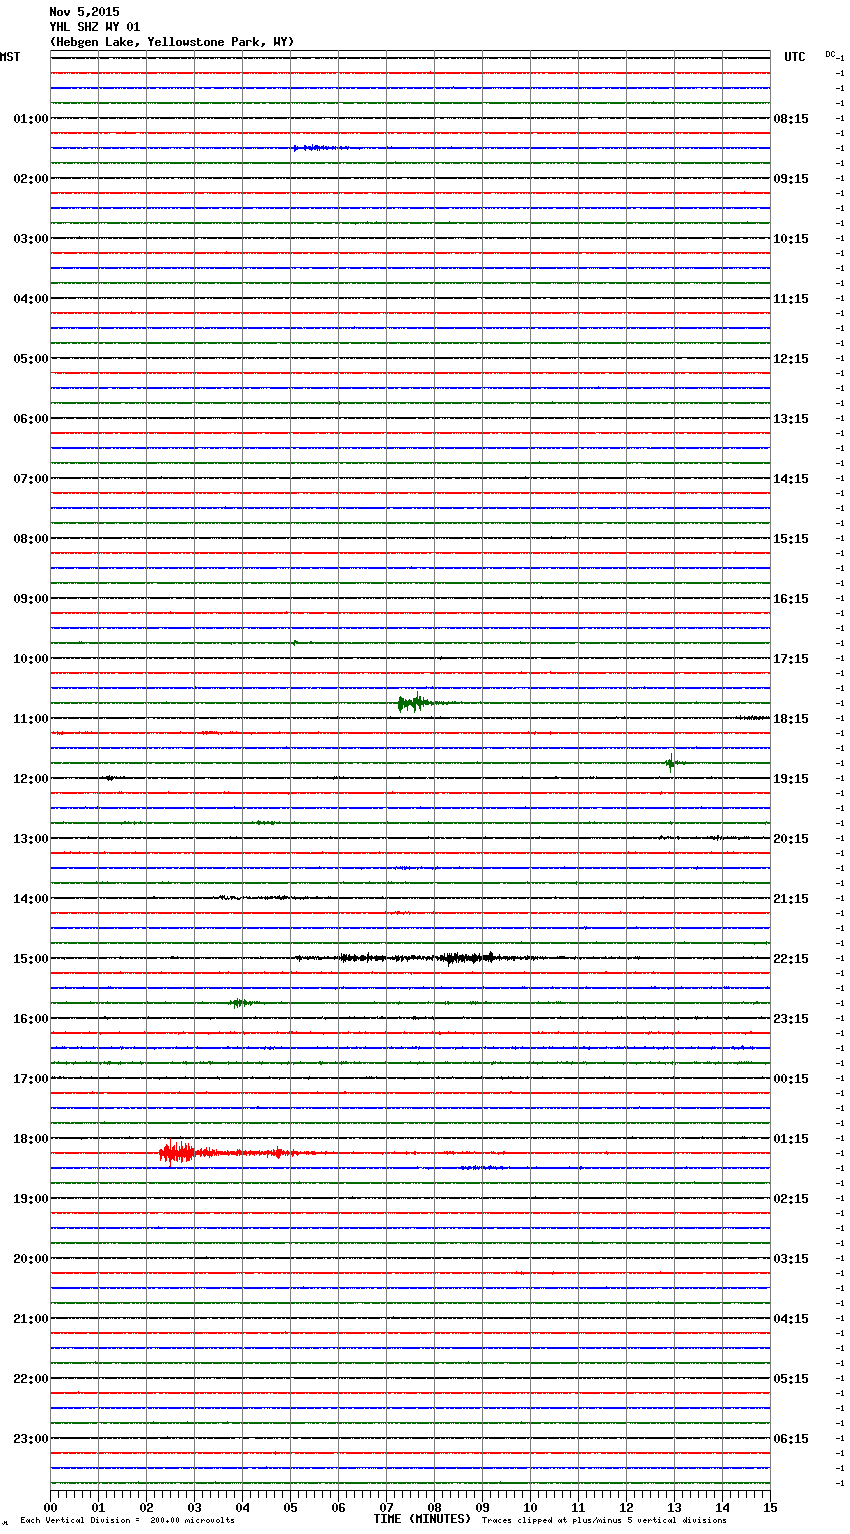Click the '01:00' MST time label
This screenshot has width=850, height=1534.
point(30,119)
